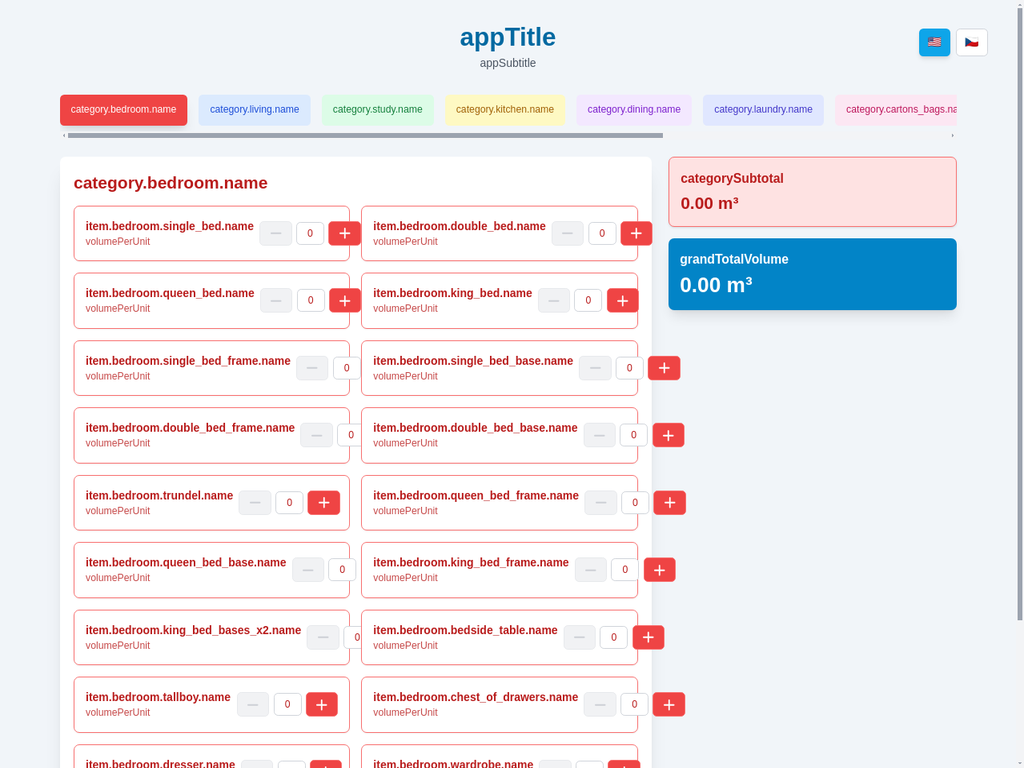
Task: Focus the king_bed_frame quantity field
Action: click(x=624, y=570)
